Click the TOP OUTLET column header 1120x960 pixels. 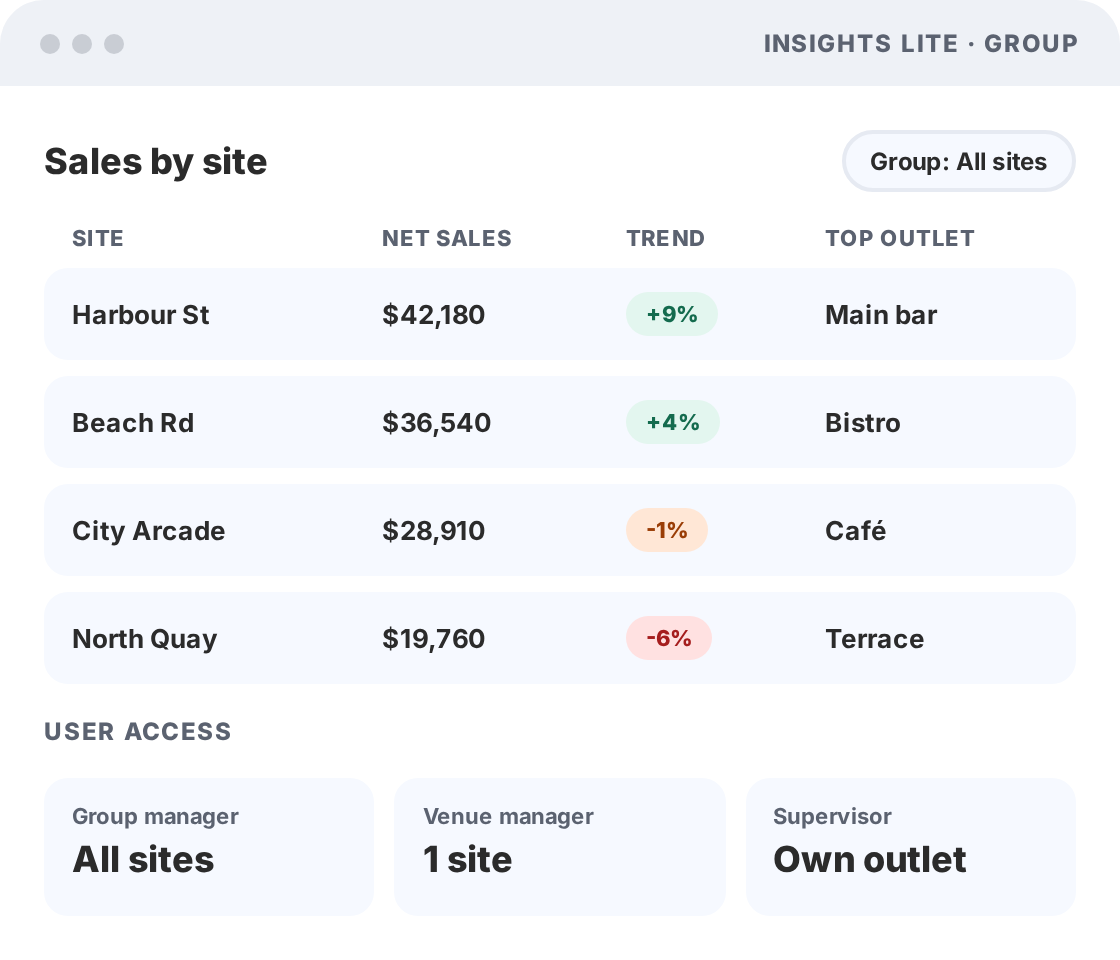coord(899,239)
